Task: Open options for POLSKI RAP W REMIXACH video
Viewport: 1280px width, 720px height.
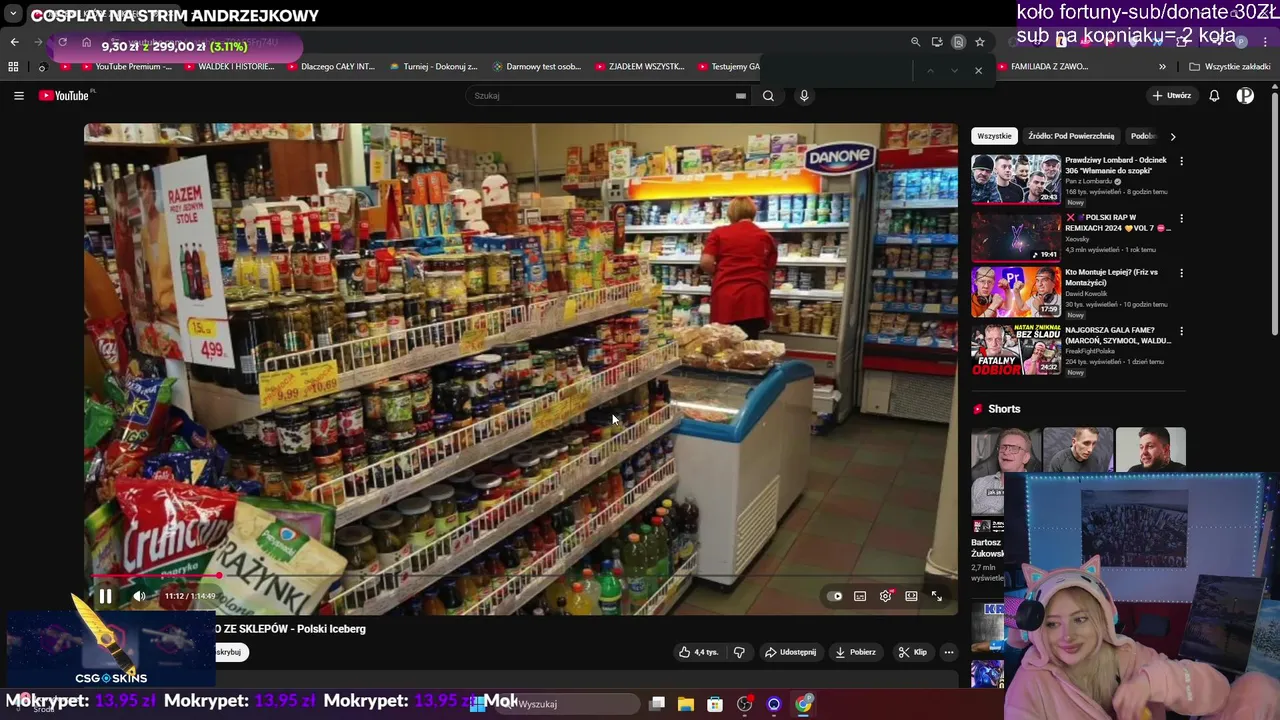Action: pyautogui.click(x=1181, y=218)
